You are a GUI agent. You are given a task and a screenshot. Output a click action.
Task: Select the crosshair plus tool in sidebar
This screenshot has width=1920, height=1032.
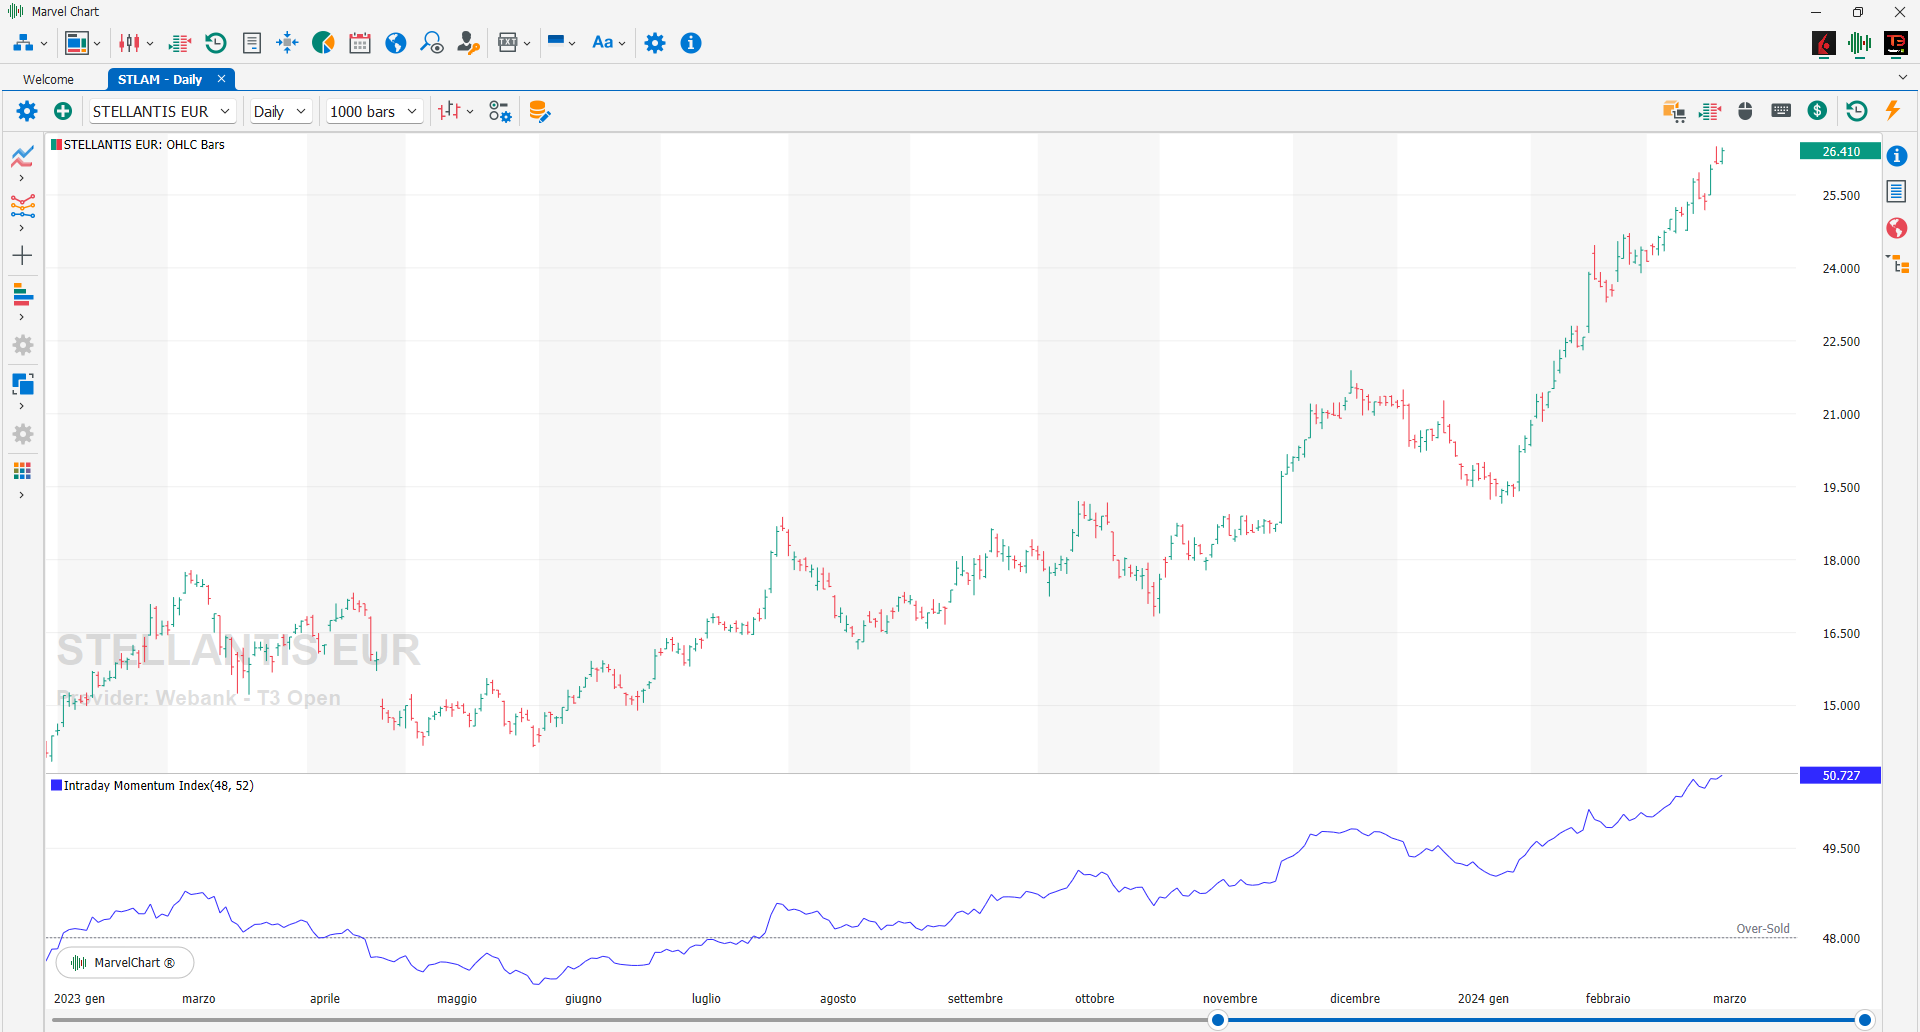click(22, 256)
